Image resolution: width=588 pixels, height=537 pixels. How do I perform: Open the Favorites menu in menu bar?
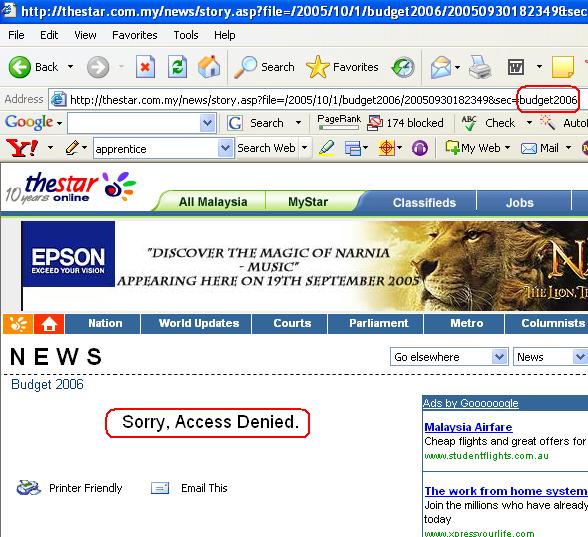(135, 35)
